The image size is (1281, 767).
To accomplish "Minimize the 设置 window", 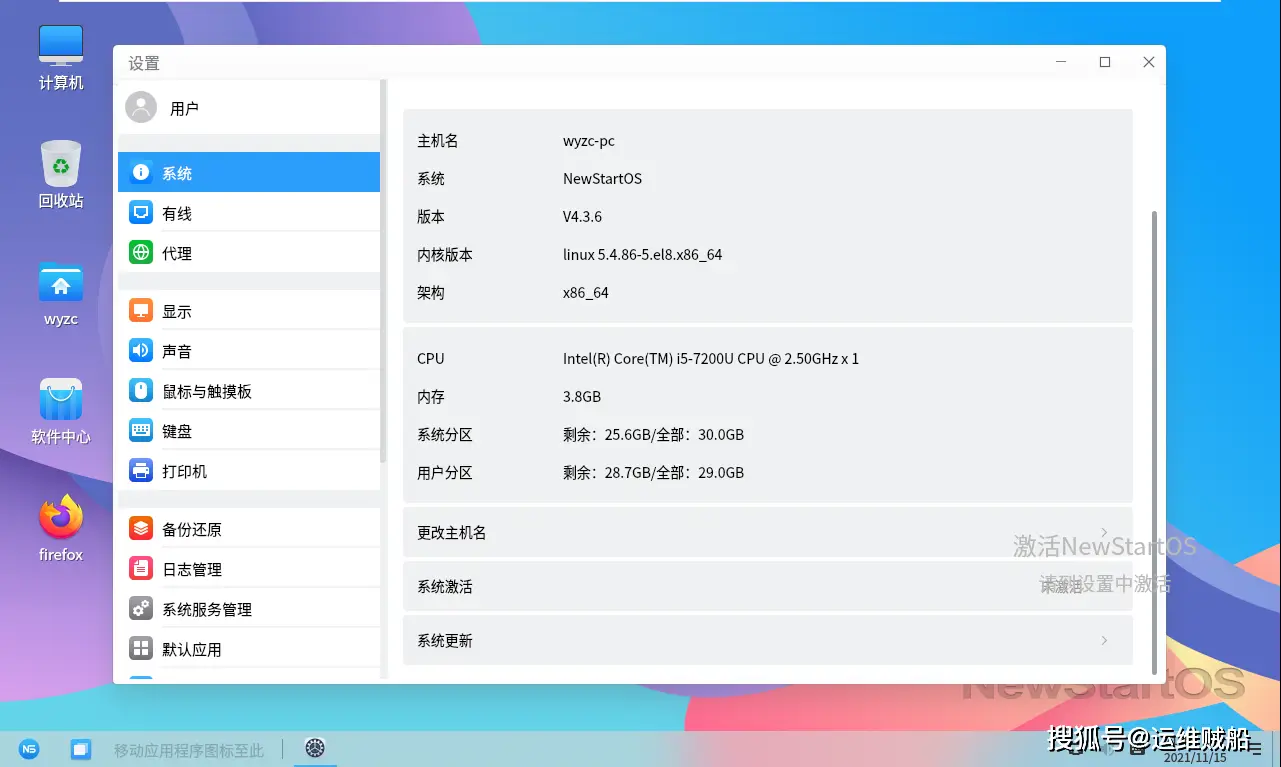I will tap(1061, 62).
